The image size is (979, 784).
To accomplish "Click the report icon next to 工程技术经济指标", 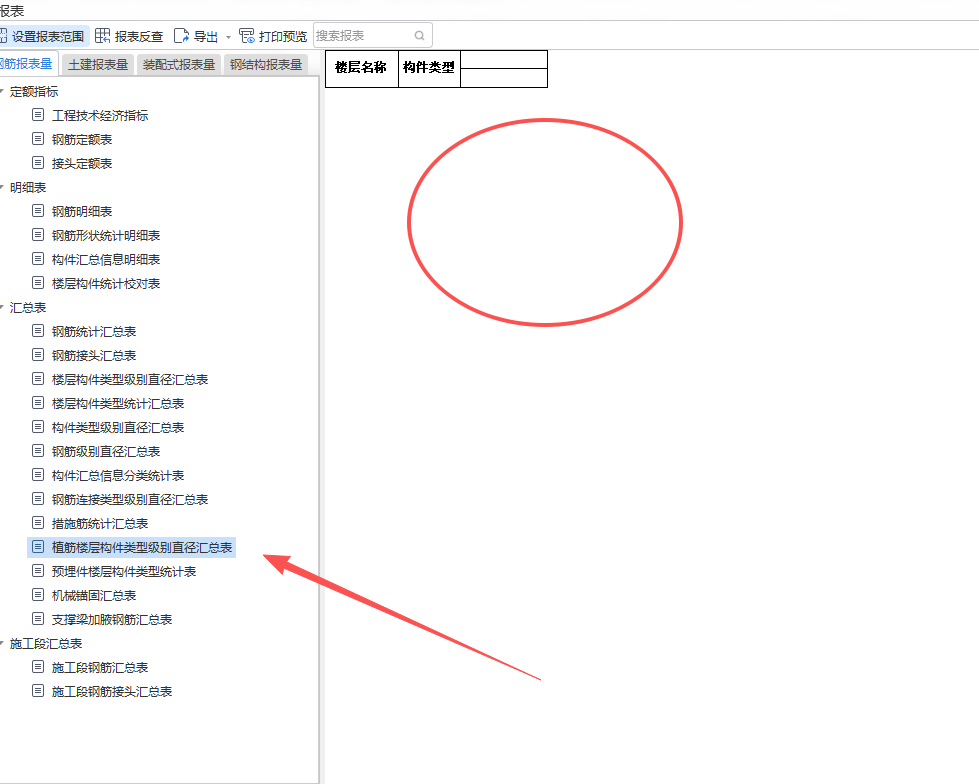I will [x=38, y=115].
